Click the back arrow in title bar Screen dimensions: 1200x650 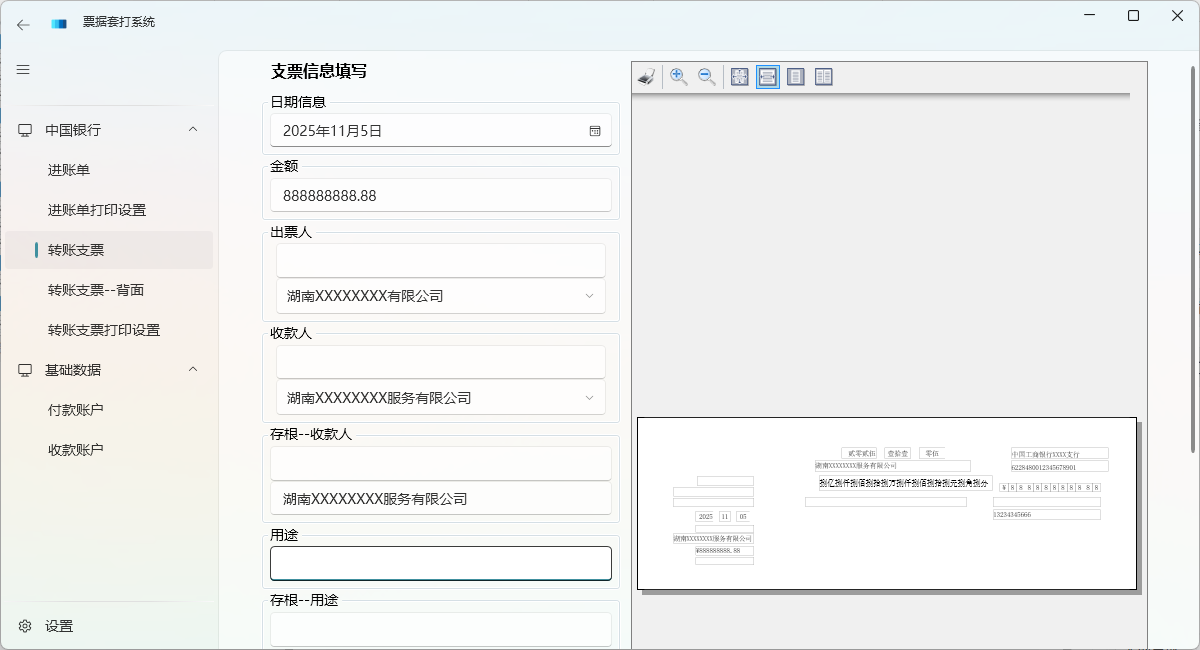click(23, 24)
